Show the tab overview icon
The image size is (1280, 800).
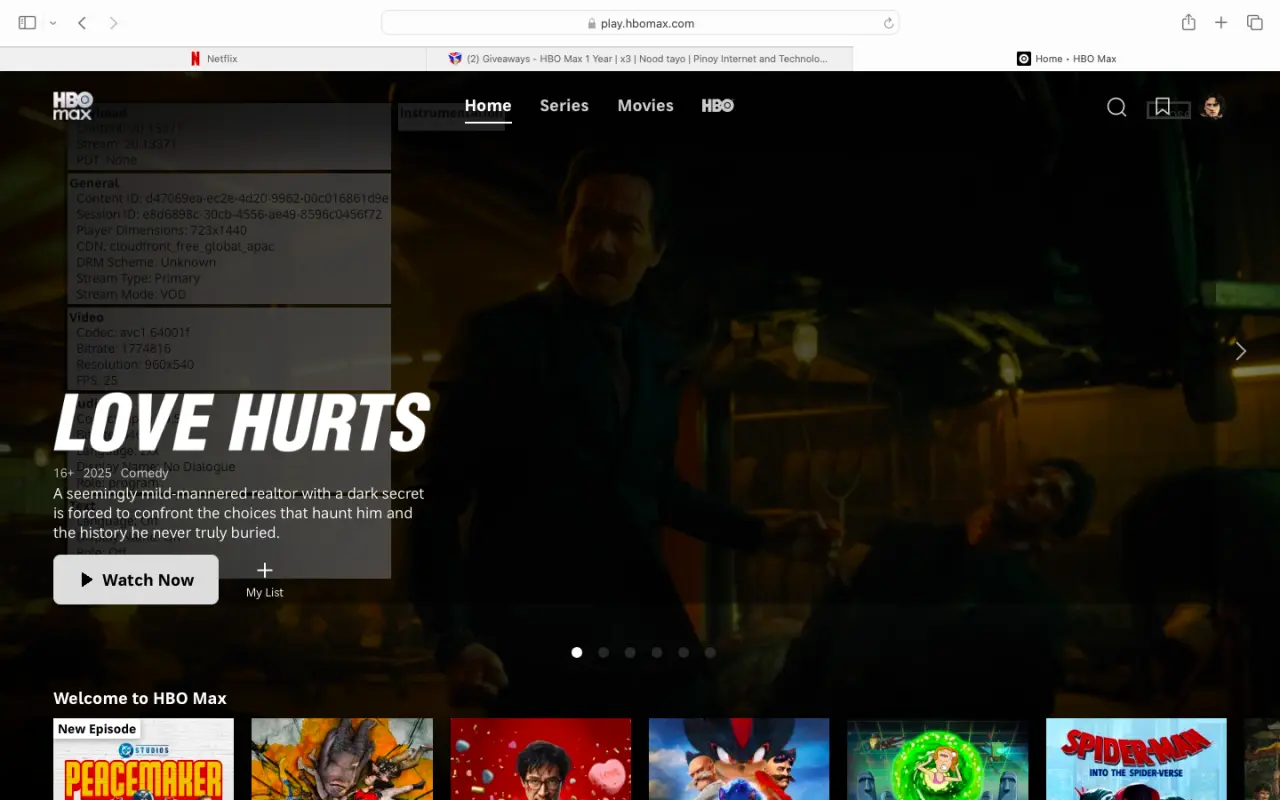coord(1254,23)
